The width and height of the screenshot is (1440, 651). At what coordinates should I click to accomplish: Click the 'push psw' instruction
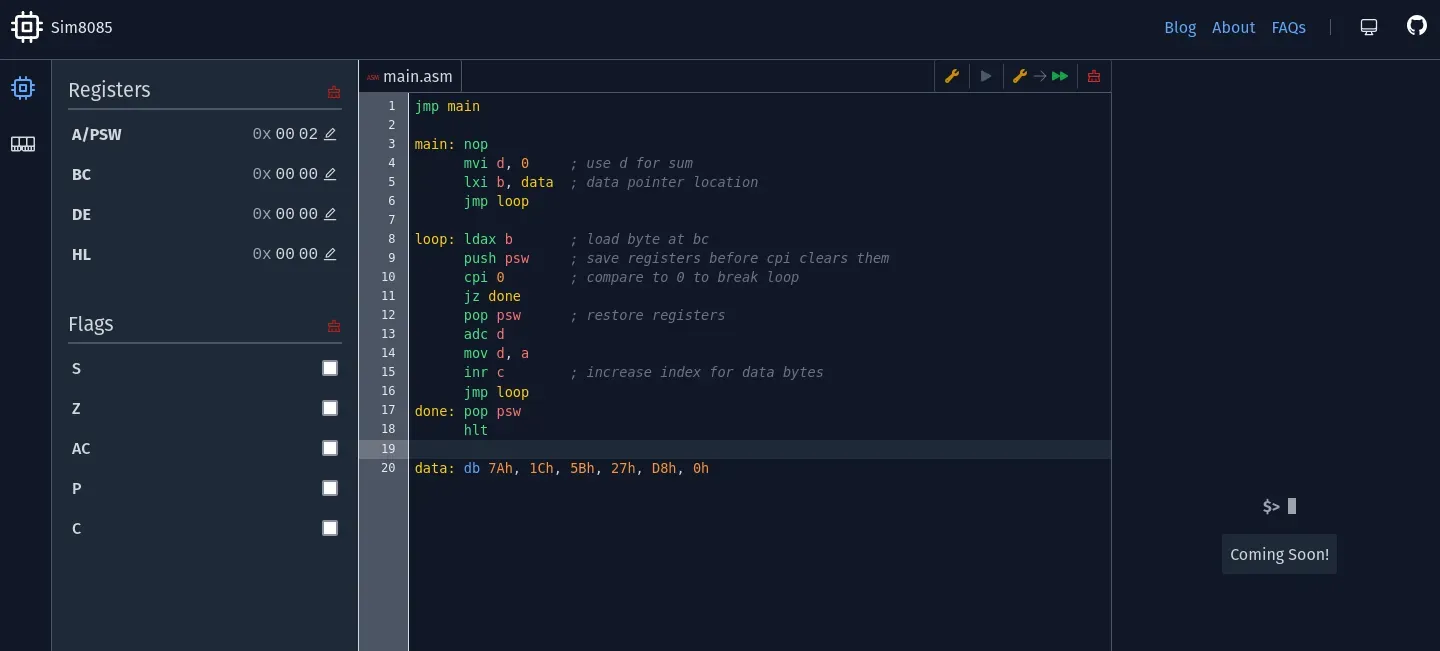click(x=496, y=258)
